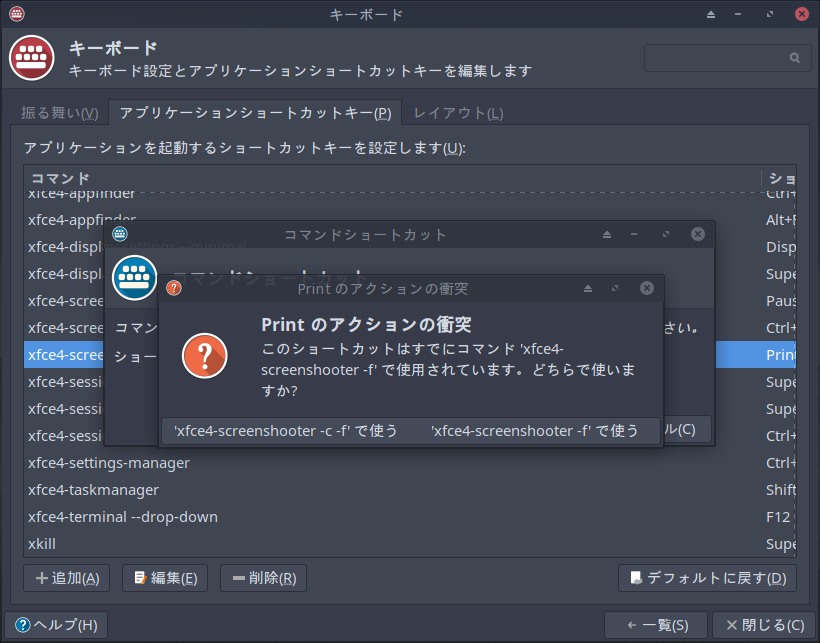Focus the search field in header
The width and height of the screenshot is (820, 643).
pyautogui.click(x=727, y=58)
